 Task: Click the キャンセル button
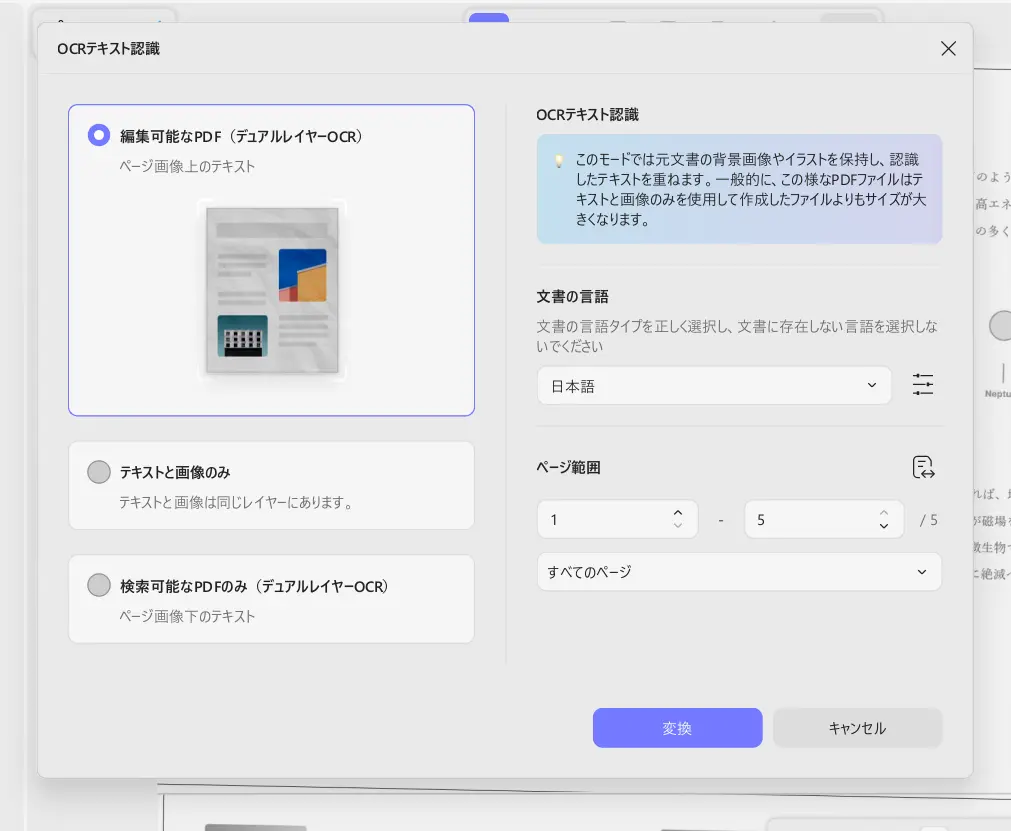tap(857, 727)
